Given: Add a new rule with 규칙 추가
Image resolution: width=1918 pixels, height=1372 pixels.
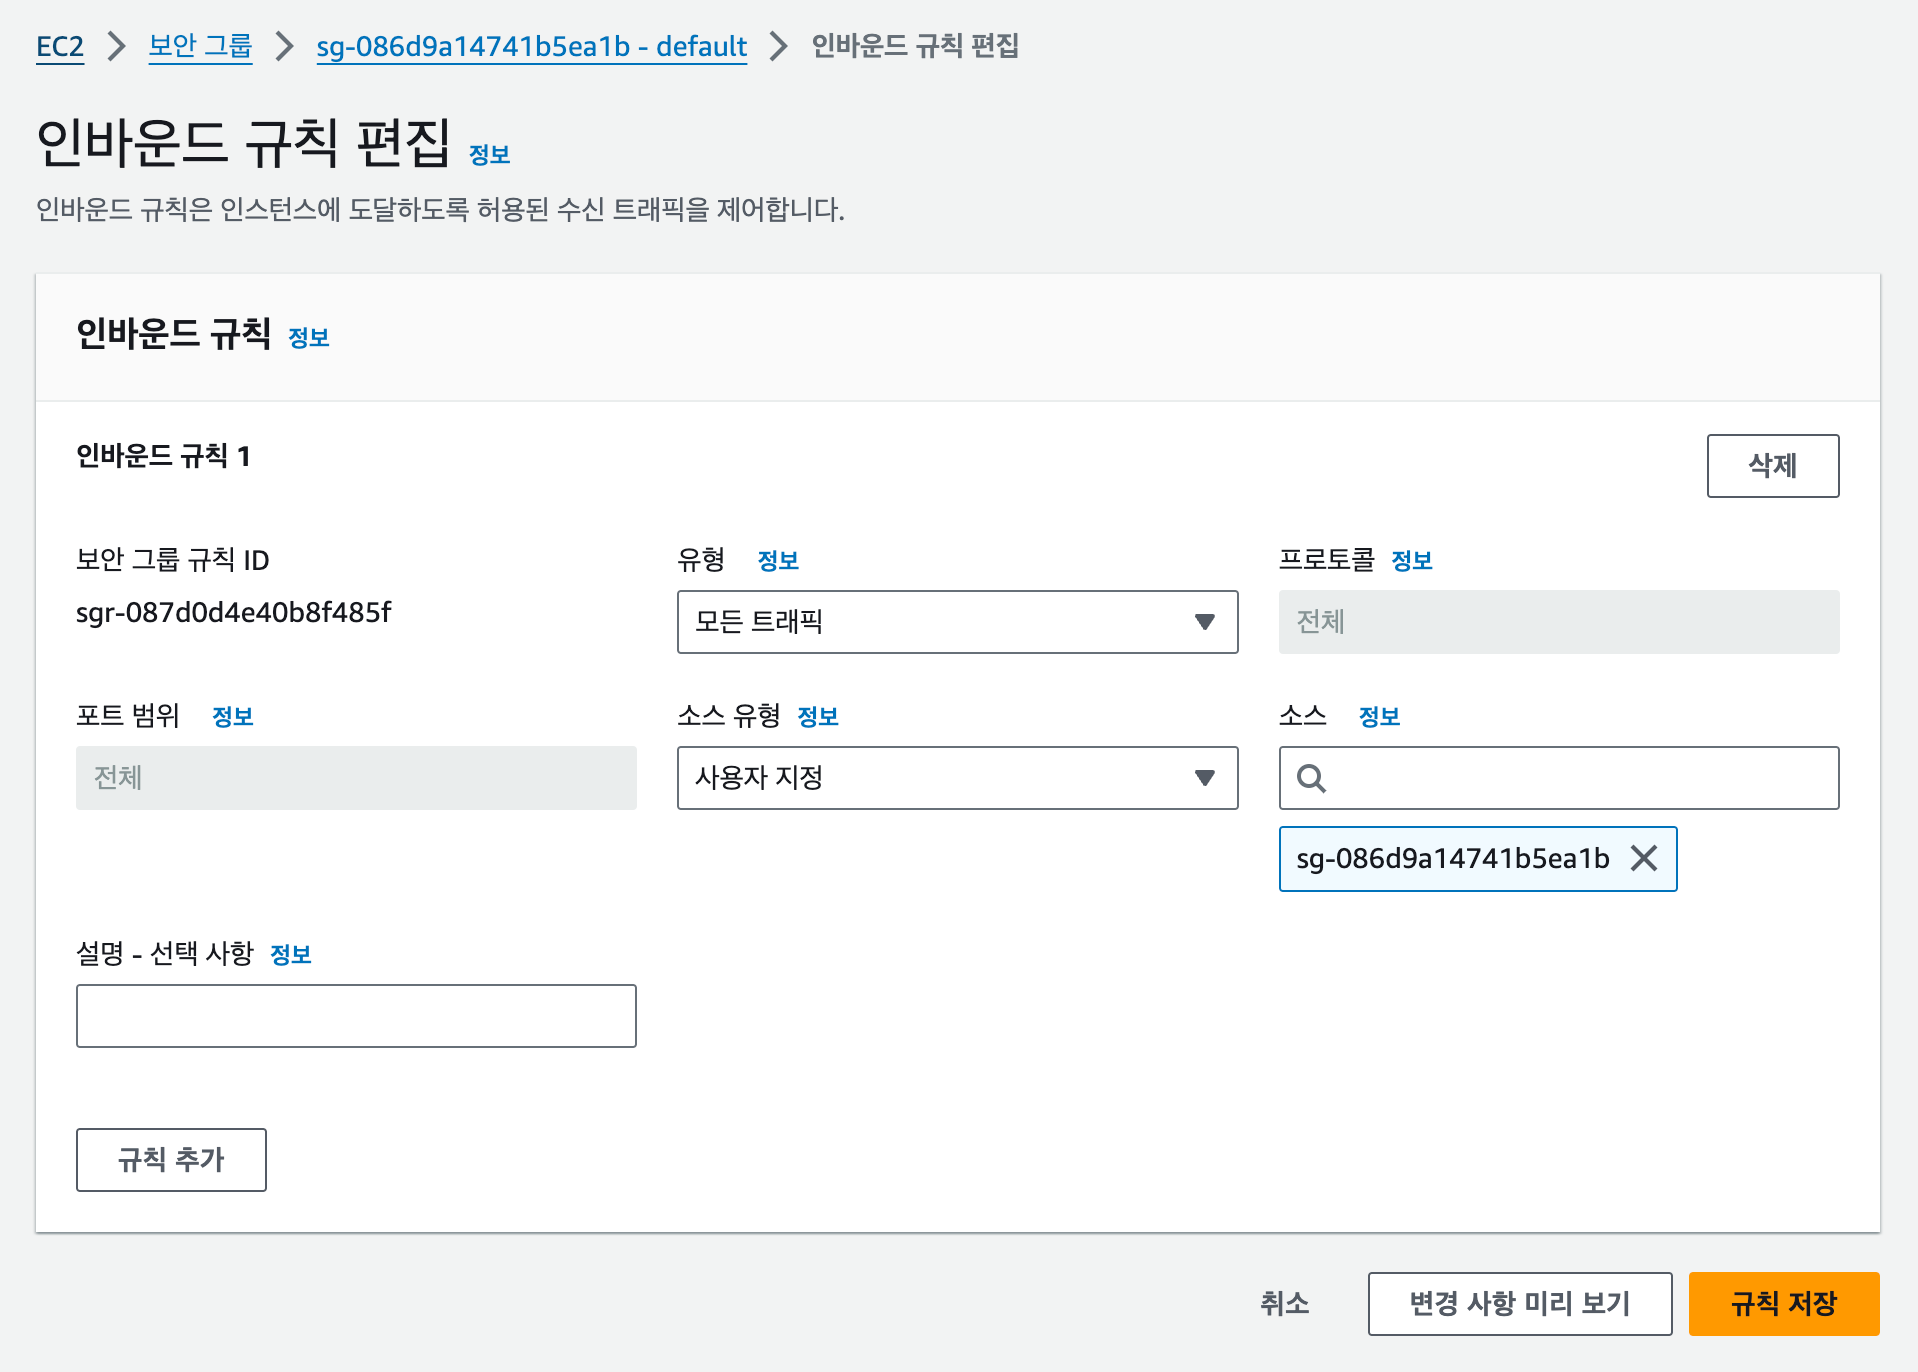Looking at the screenshot, I should (171, 1160).
